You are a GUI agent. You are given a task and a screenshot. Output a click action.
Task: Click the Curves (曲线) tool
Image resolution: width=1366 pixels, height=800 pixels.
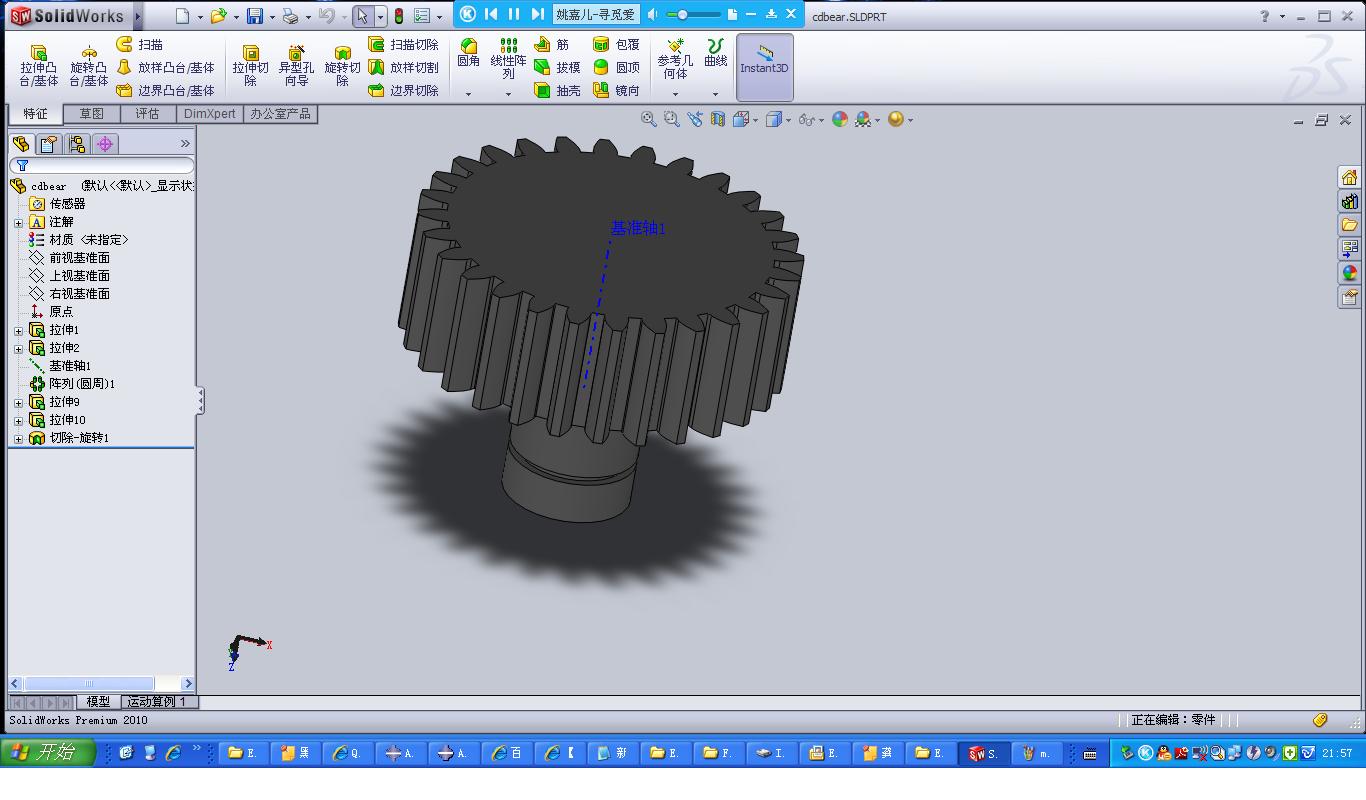coord(715,53)
